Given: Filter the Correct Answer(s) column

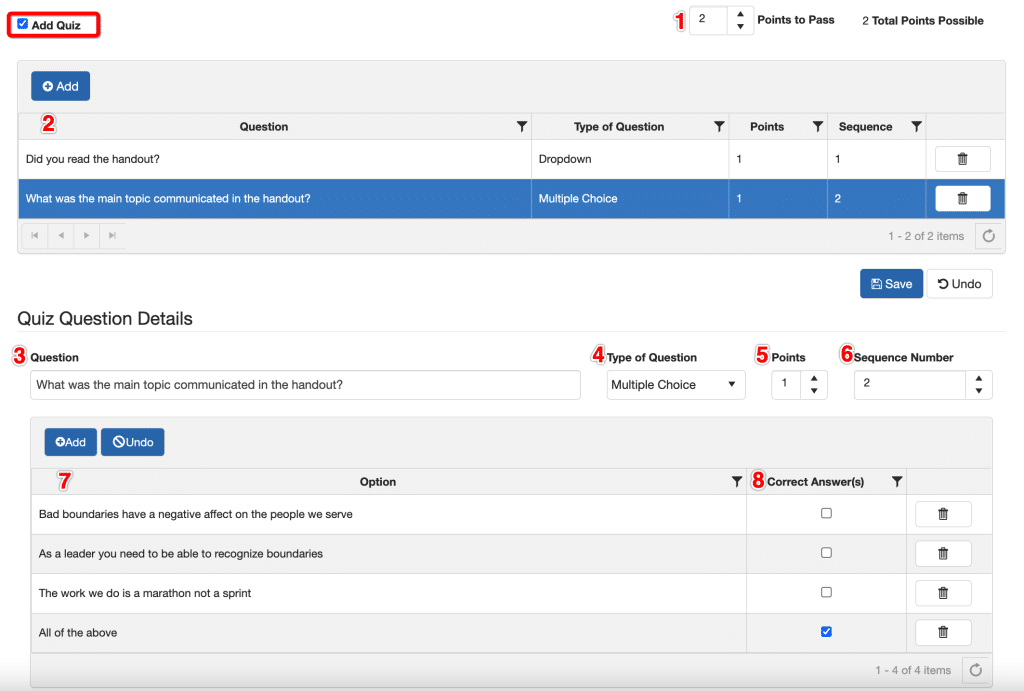Looking at the screenshot, I should pyautogui.click(x=897, y=482).
